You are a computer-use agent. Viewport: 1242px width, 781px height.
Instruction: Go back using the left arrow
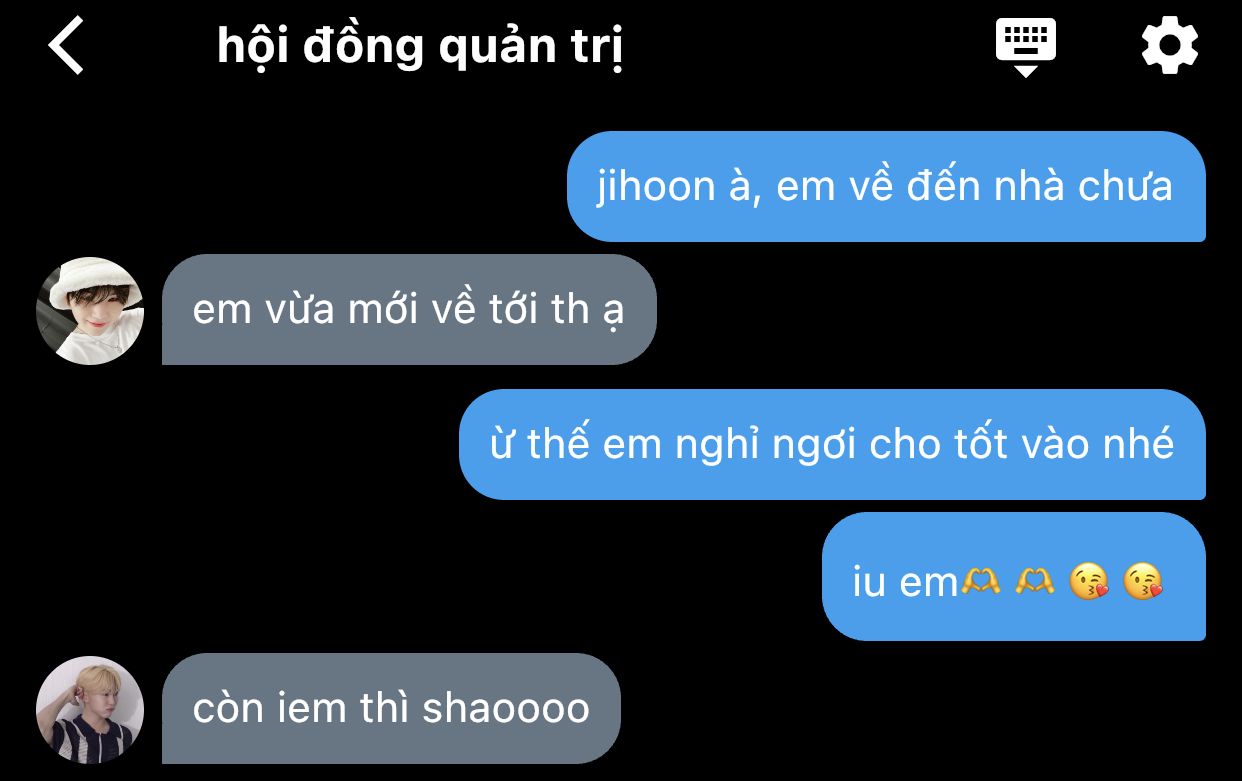click(66, 47)
